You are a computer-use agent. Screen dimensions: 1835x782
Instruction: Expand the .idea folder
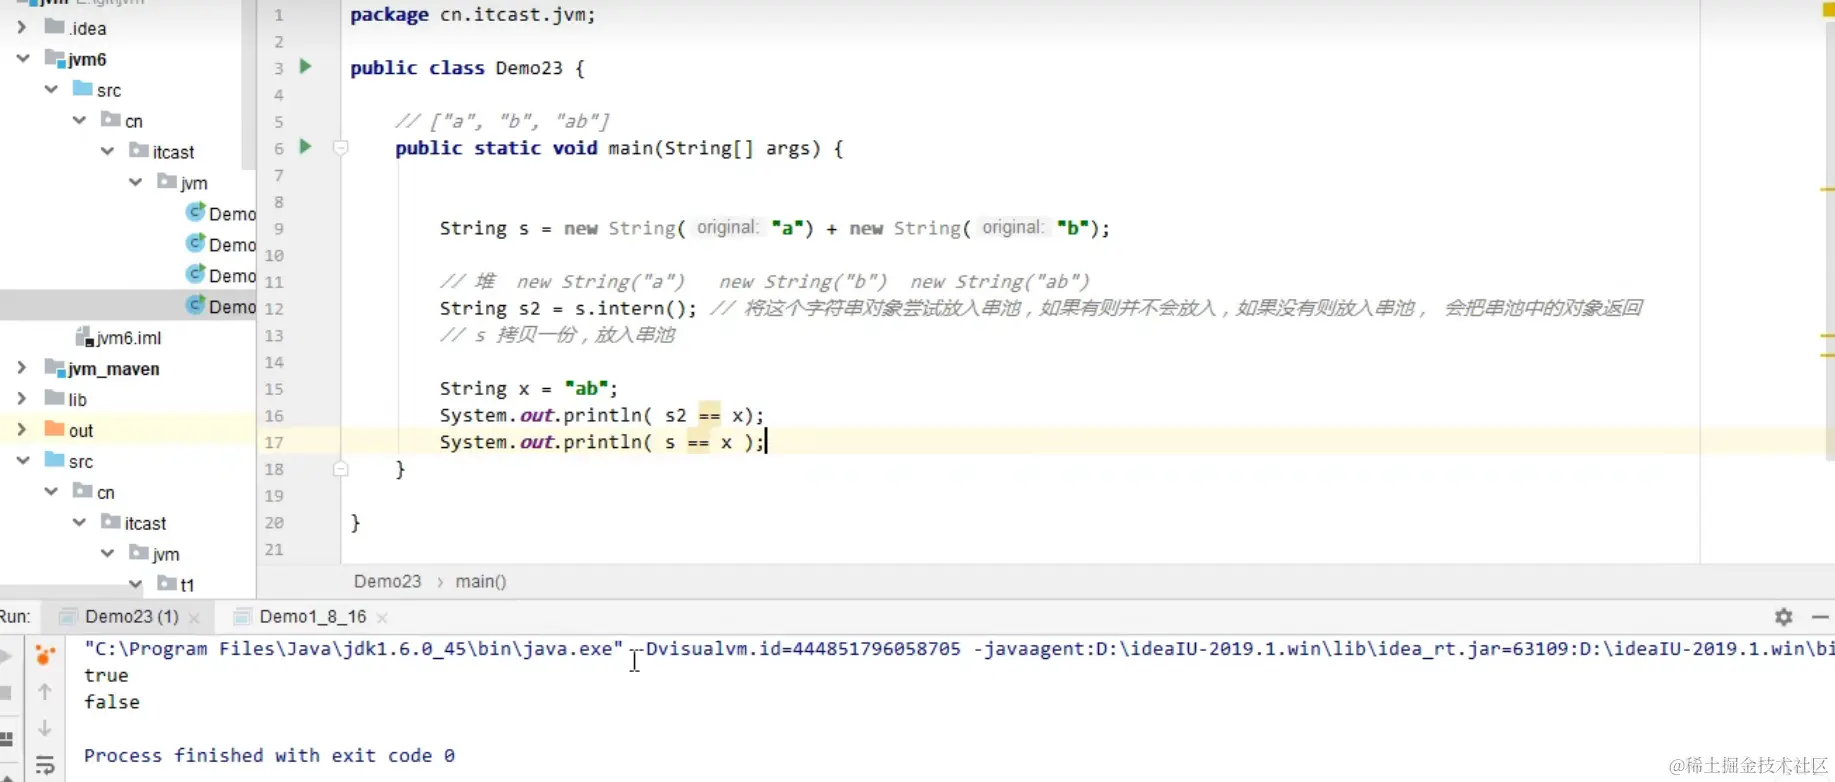(22, 28)
